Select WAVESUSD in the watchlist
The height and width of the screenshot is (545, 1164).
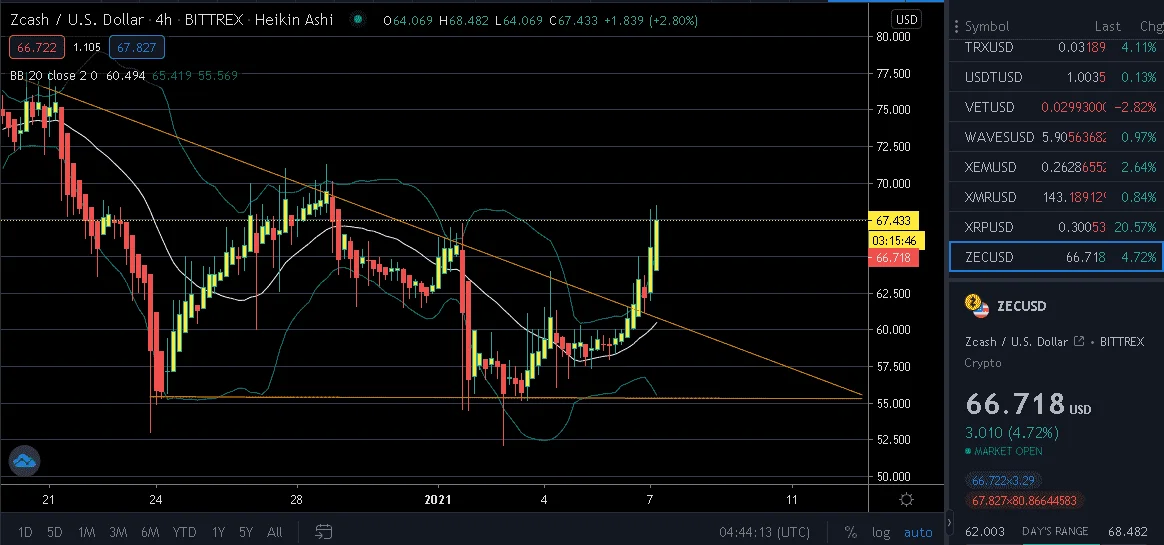pos(1056,137)
